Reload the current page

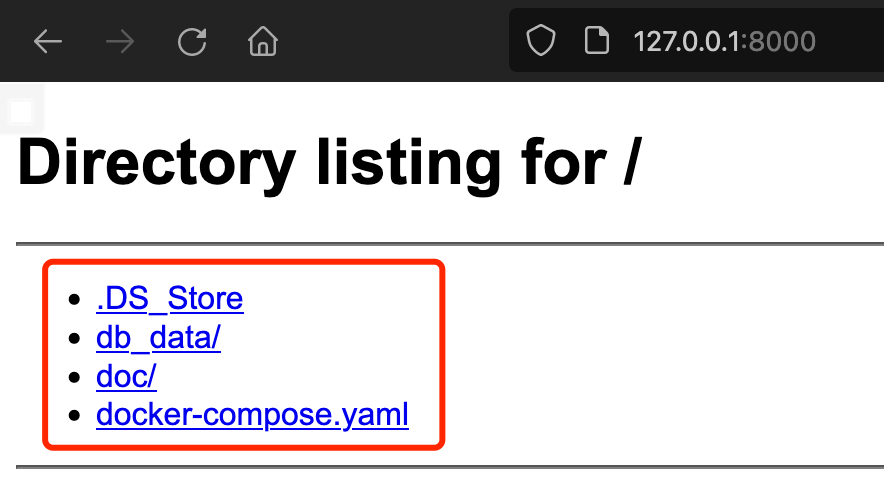(192, 41)
